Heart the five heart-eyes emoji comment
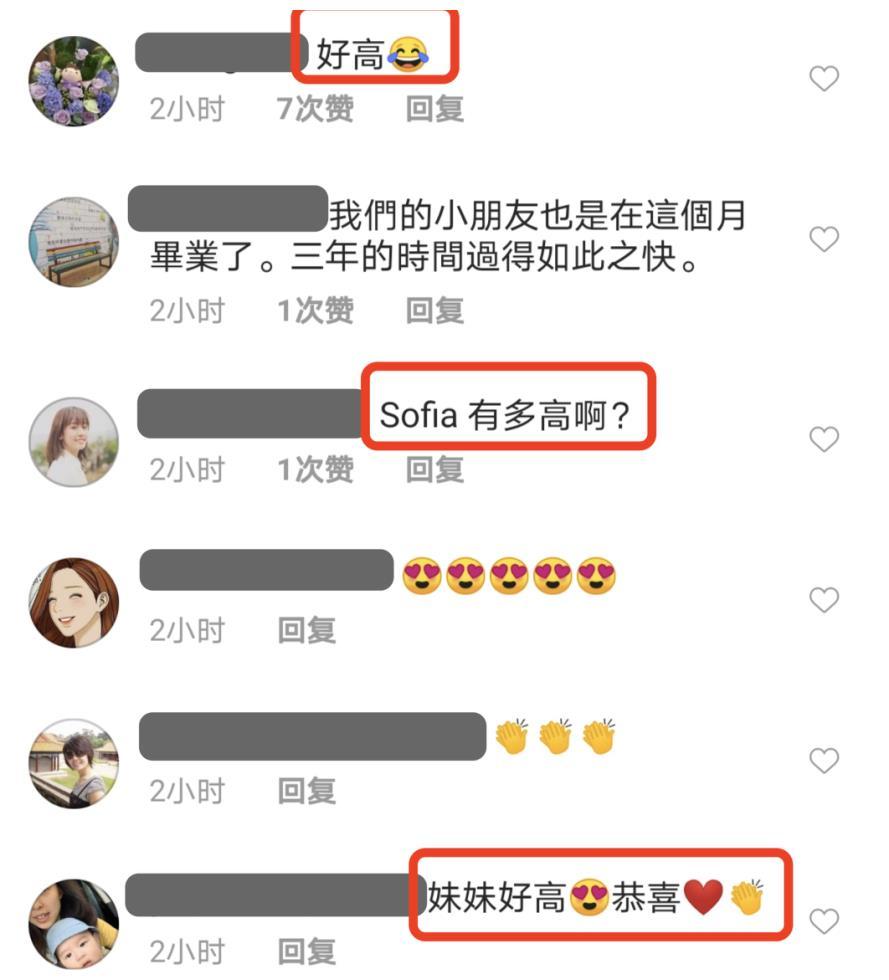The width and height of the screenshot is (889, 980). click(x=824, y=600)
